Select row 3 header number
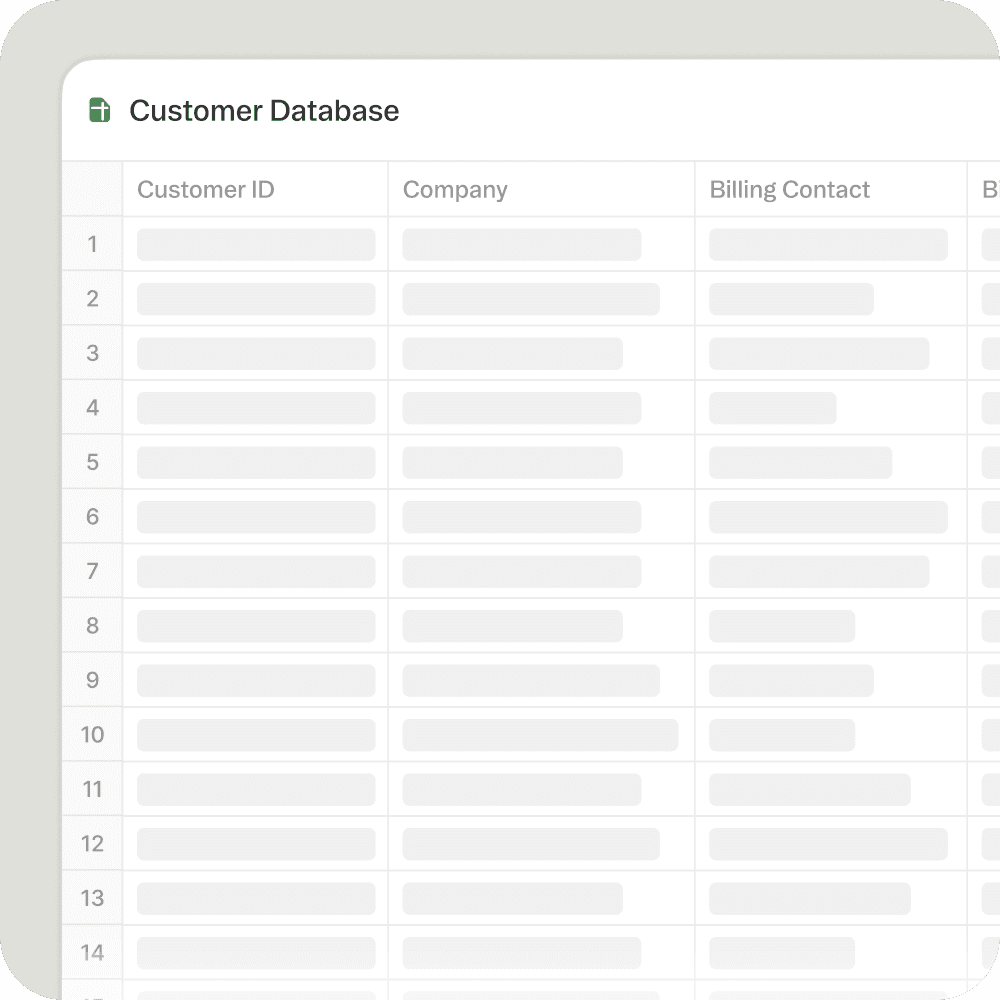The image size is (1000, 1000). (x=92, y=353)
